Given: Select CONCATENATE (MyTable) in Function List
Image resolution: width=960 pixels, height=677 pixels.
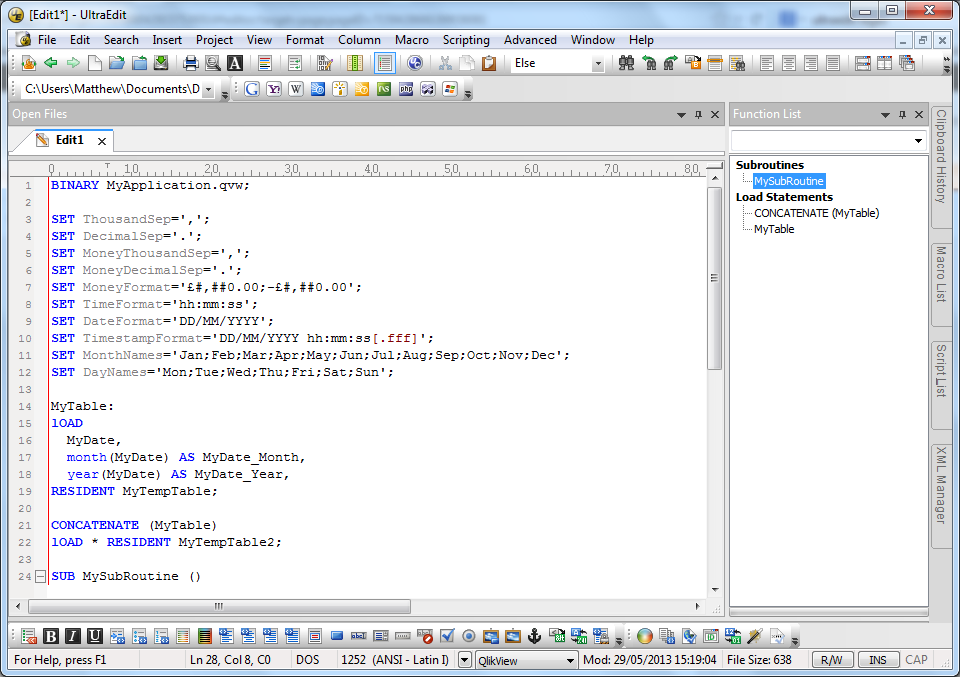Looking at the screenshot, I should click(x=816, y=213).
